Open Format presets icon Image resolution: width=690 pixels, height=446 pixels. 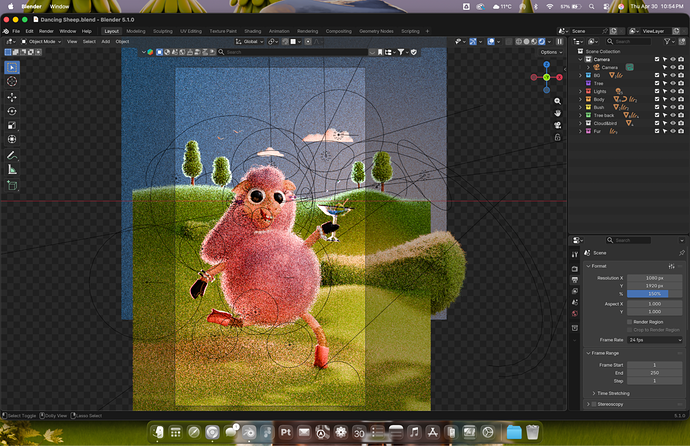672,266
